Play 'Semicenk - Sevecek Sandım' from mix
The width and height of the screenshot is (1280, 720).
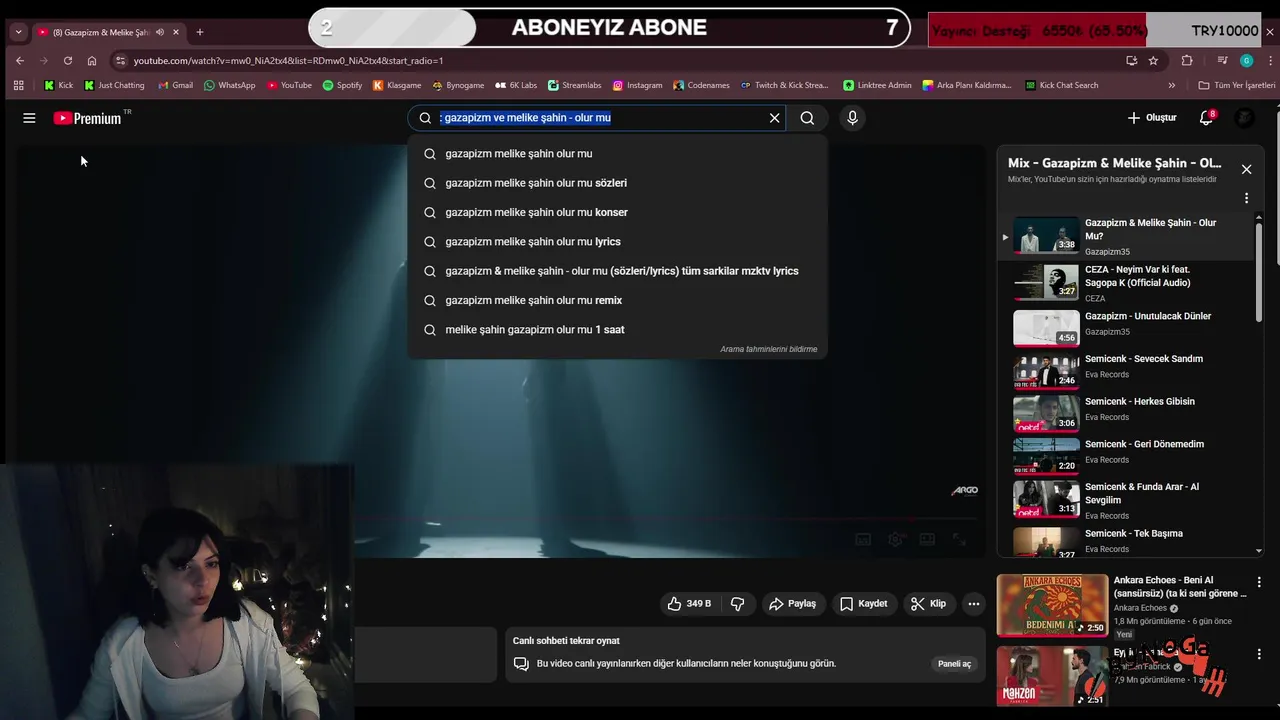(x=1125, y=369)
